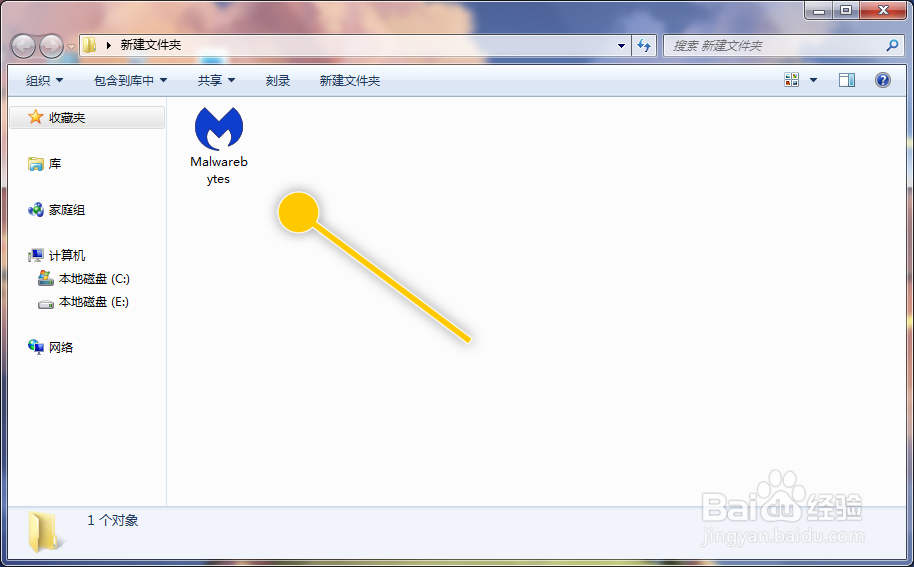Click the 计算机 computer icon
Image resolution: width=914 pixels, height=567 pixels.
[36, 255]
